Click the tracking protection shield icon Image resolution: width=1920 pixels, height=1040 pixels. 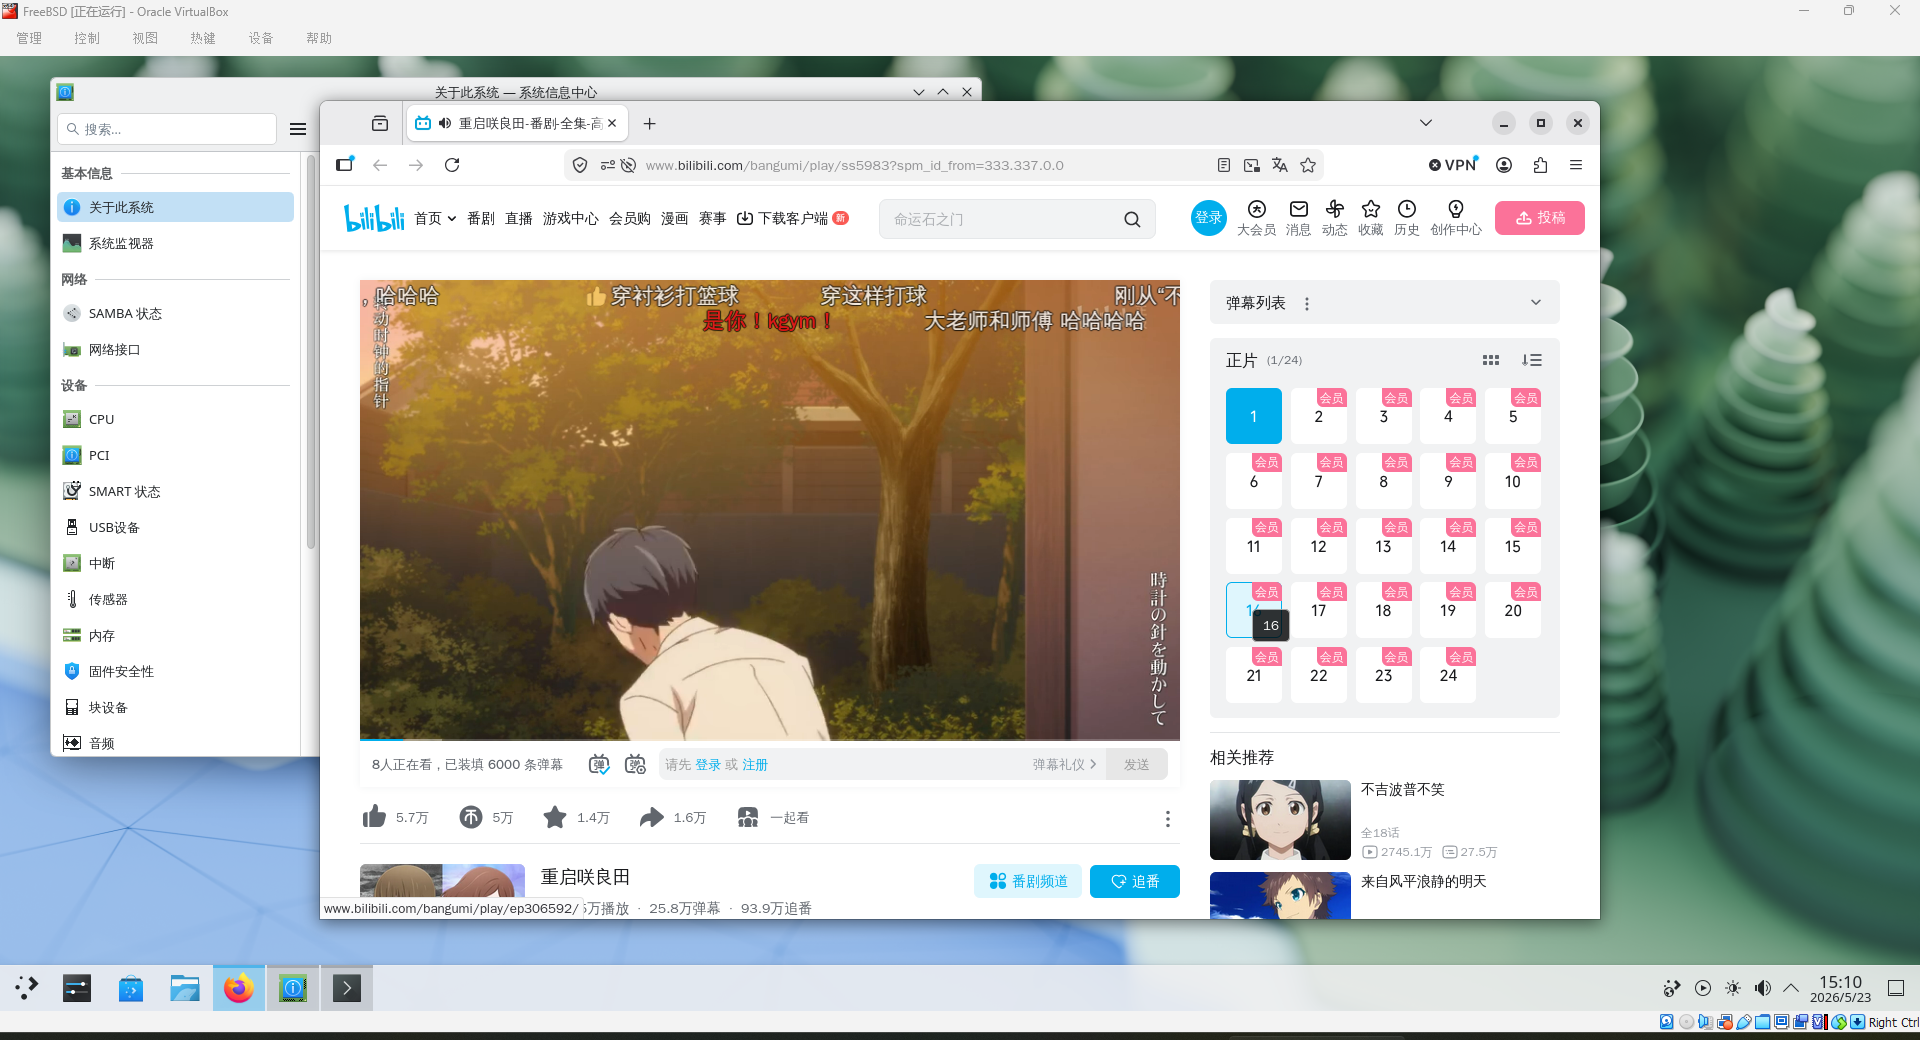579,165
